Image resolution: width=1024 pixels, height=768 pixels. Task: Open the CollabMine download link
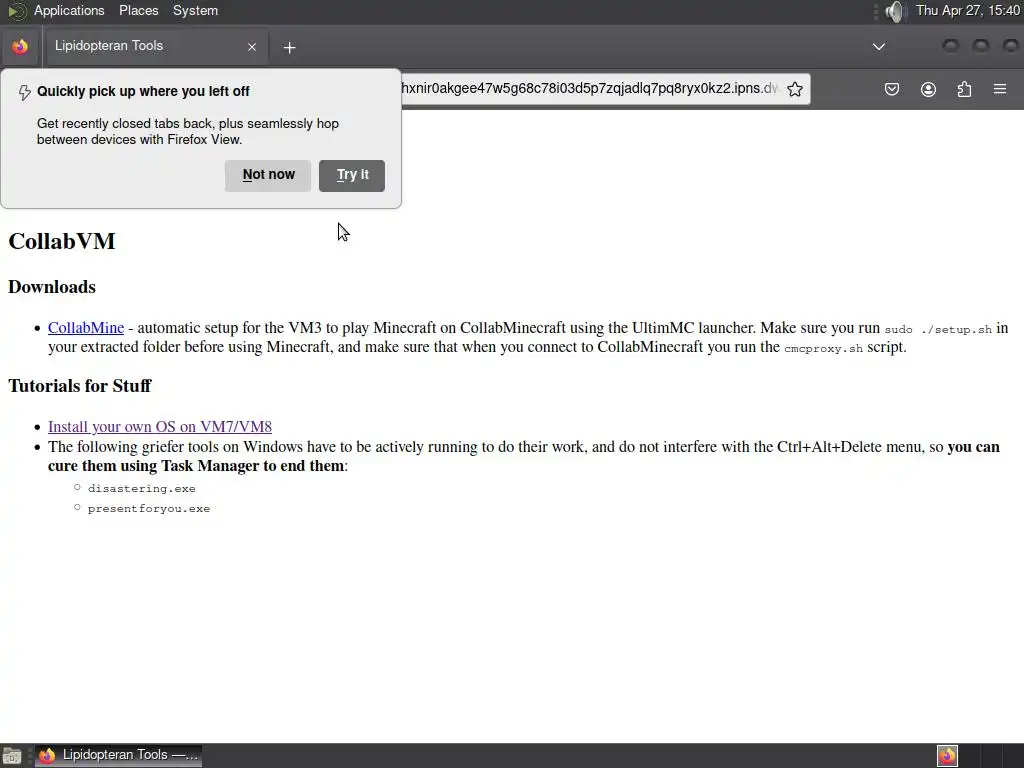pos(86,328)
